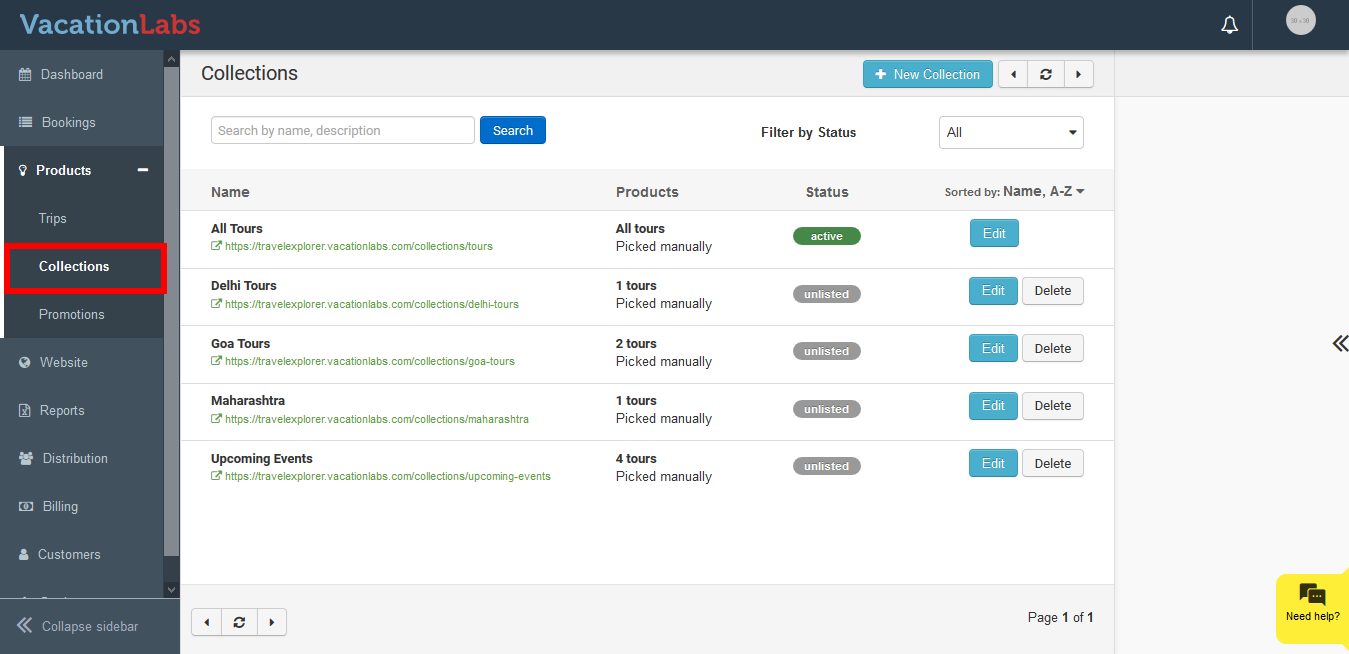Select Promotions in the sidebar
1349x654 pixels.
(71, 314)
